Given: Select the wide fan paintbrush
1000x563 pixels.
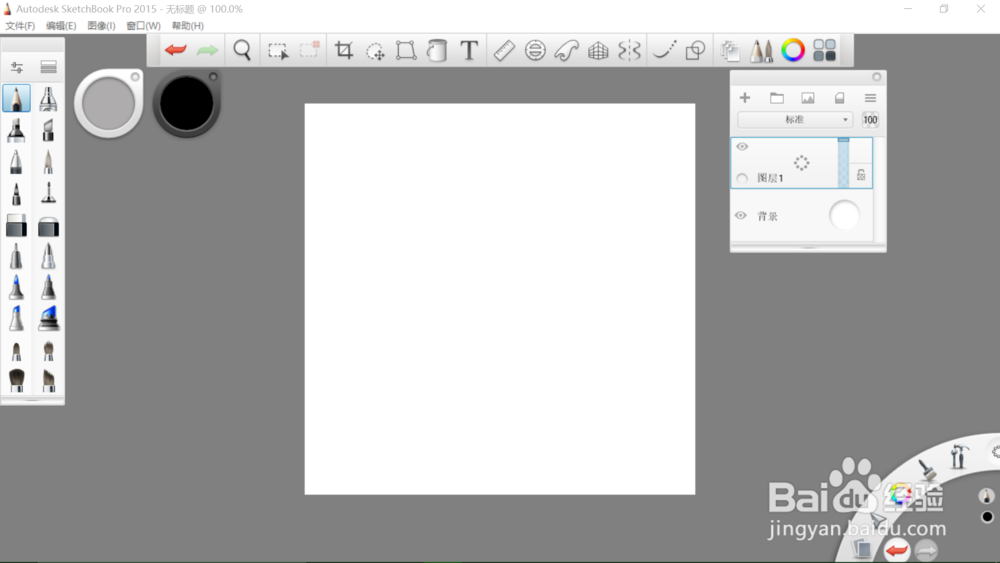Looking at the screenshot, I should coord(17,380).
